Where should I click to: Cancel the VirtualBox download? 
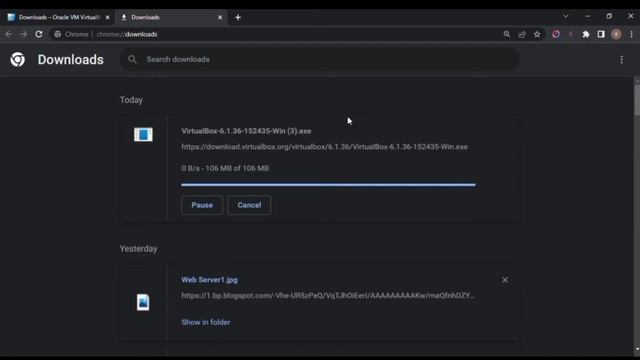pos(249,205)
